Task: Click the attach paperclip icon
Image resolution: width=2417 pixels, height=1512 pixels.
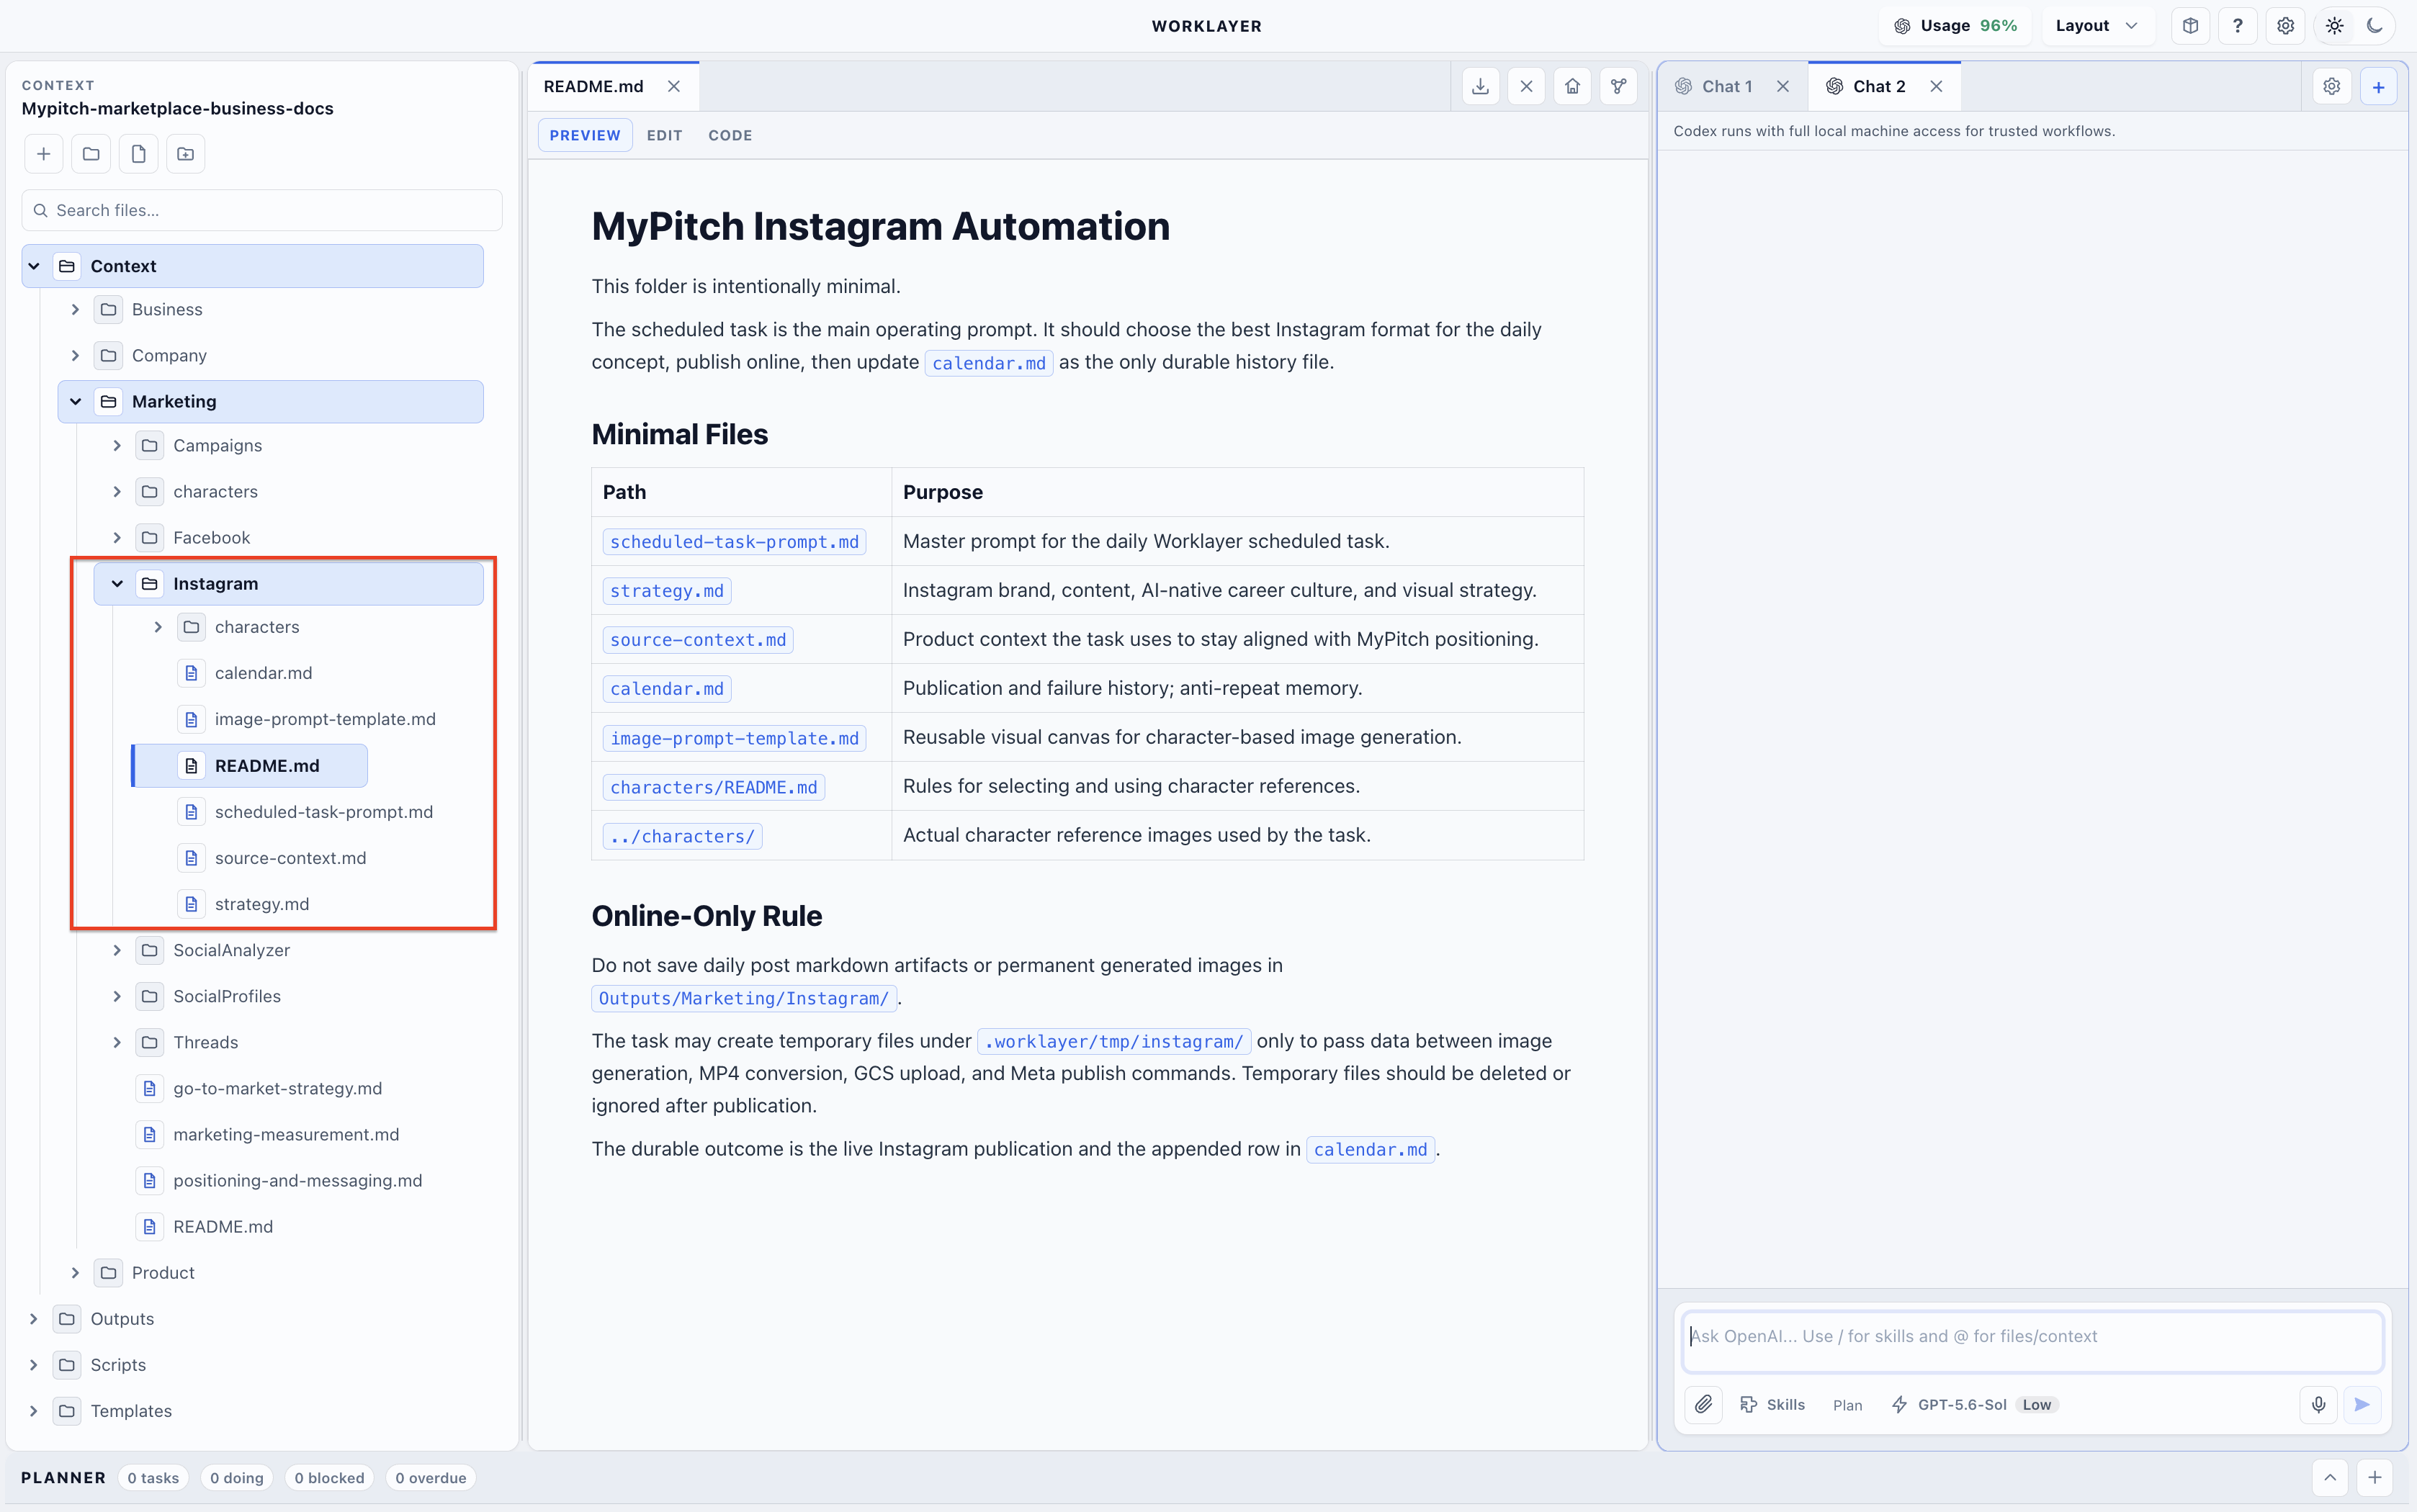Action: pyautogui.click(x=1703, y=1404)
